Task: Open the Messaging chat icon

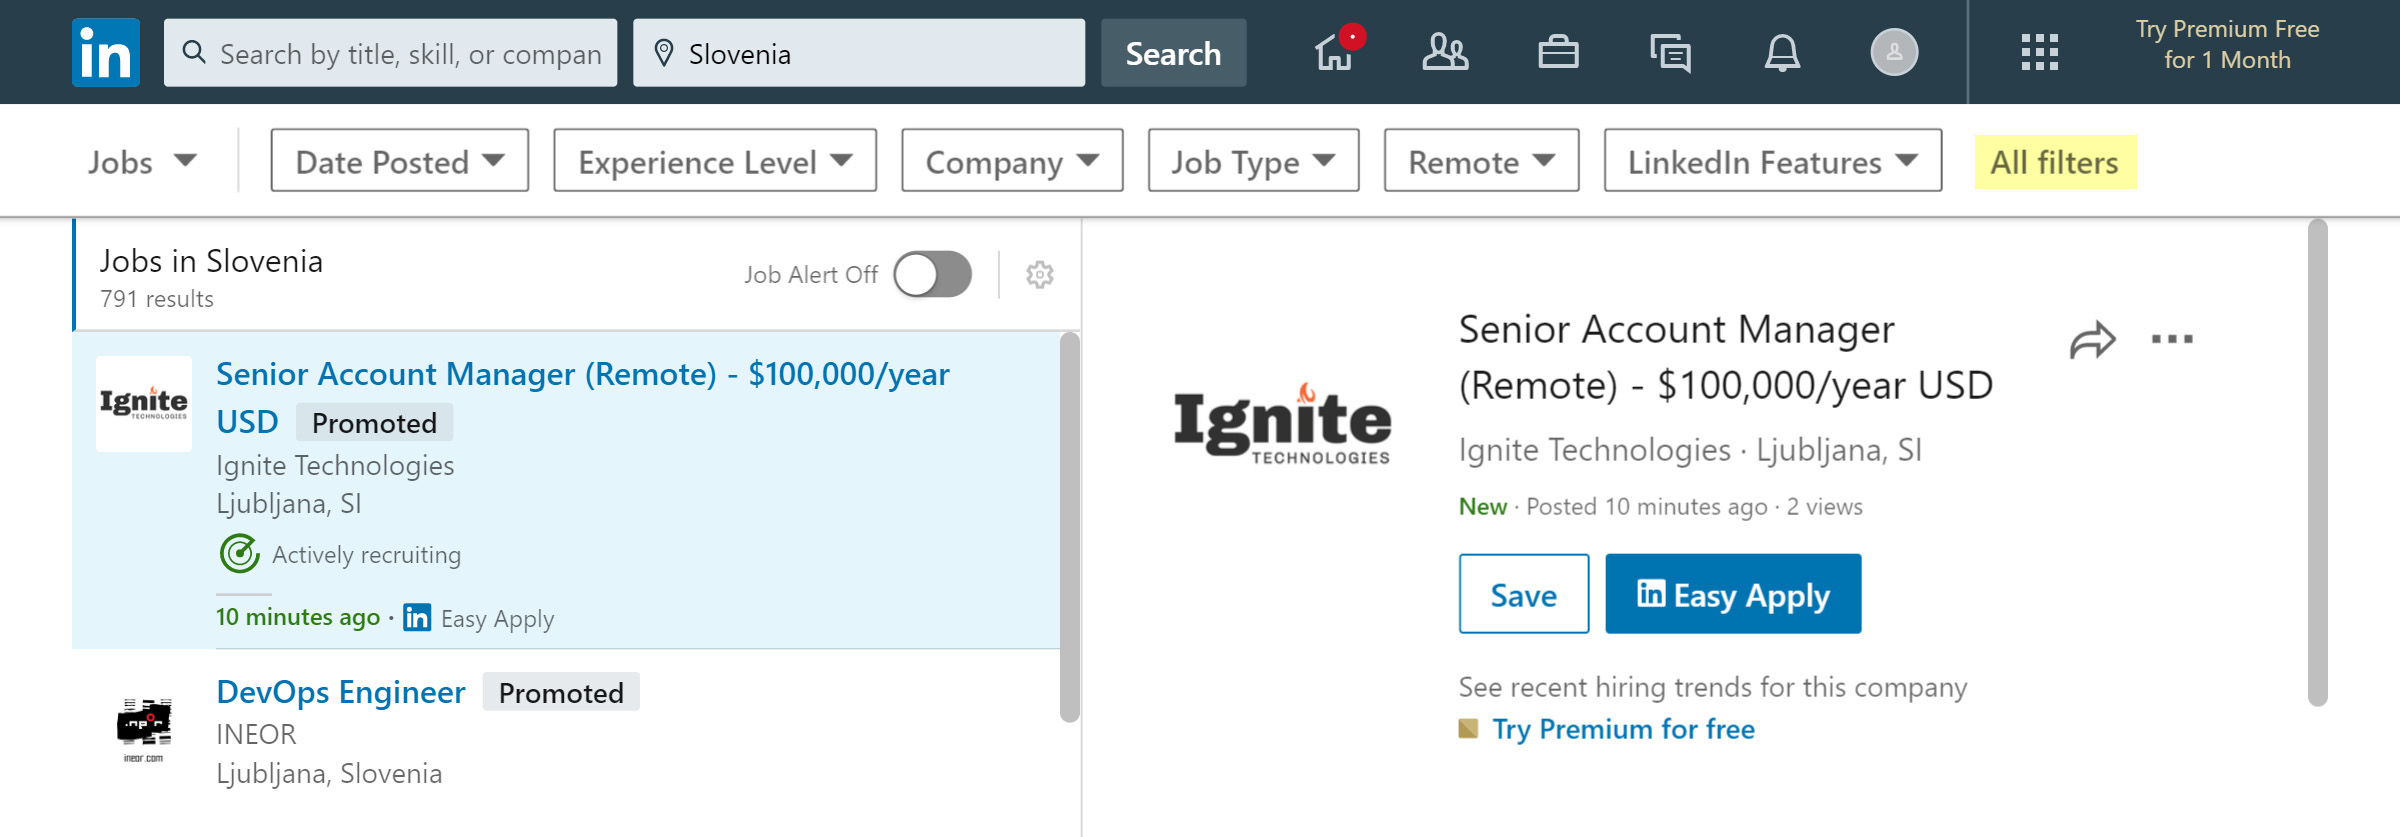Action: point(1670,53)
